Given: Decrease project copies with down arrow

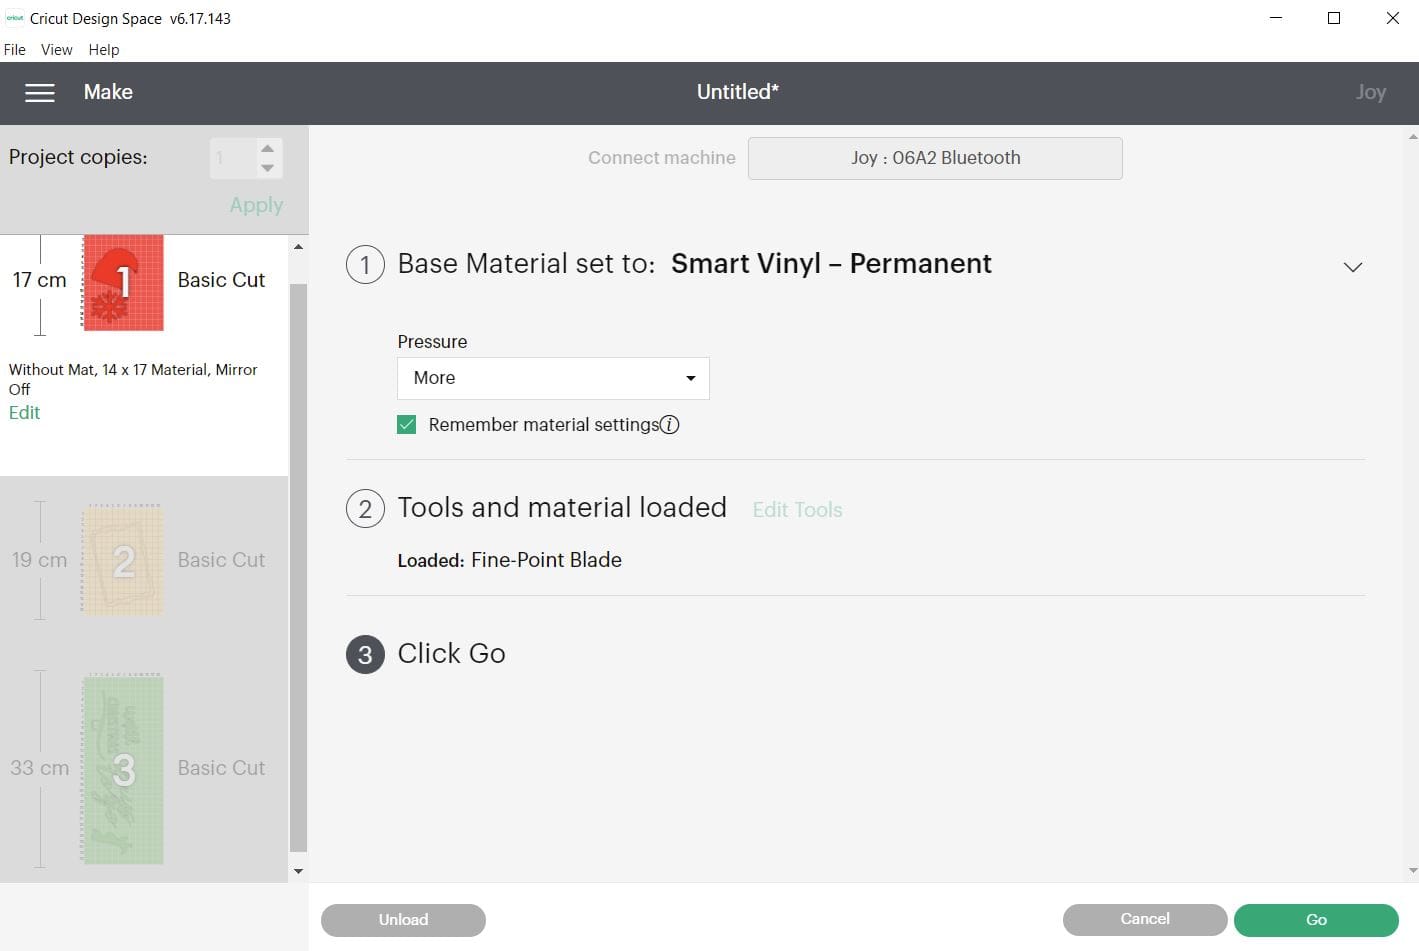Looking at the screenshot, I should 267,168.
